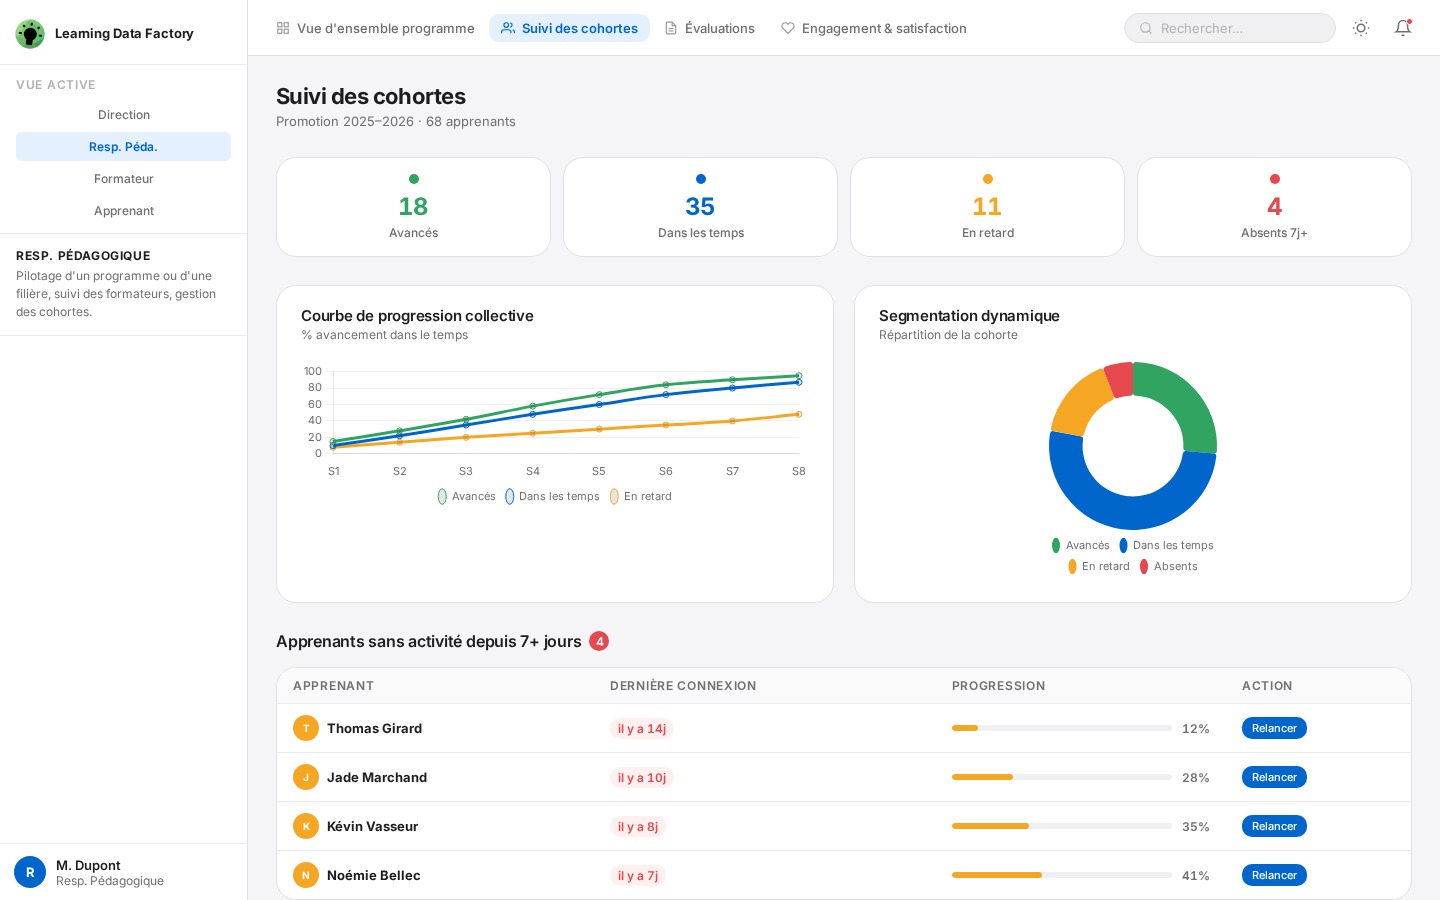Screen dimensions: 1440x900
Task: Go to Vue d'ensemble programme tab
Action: click(x=375, y=28)
